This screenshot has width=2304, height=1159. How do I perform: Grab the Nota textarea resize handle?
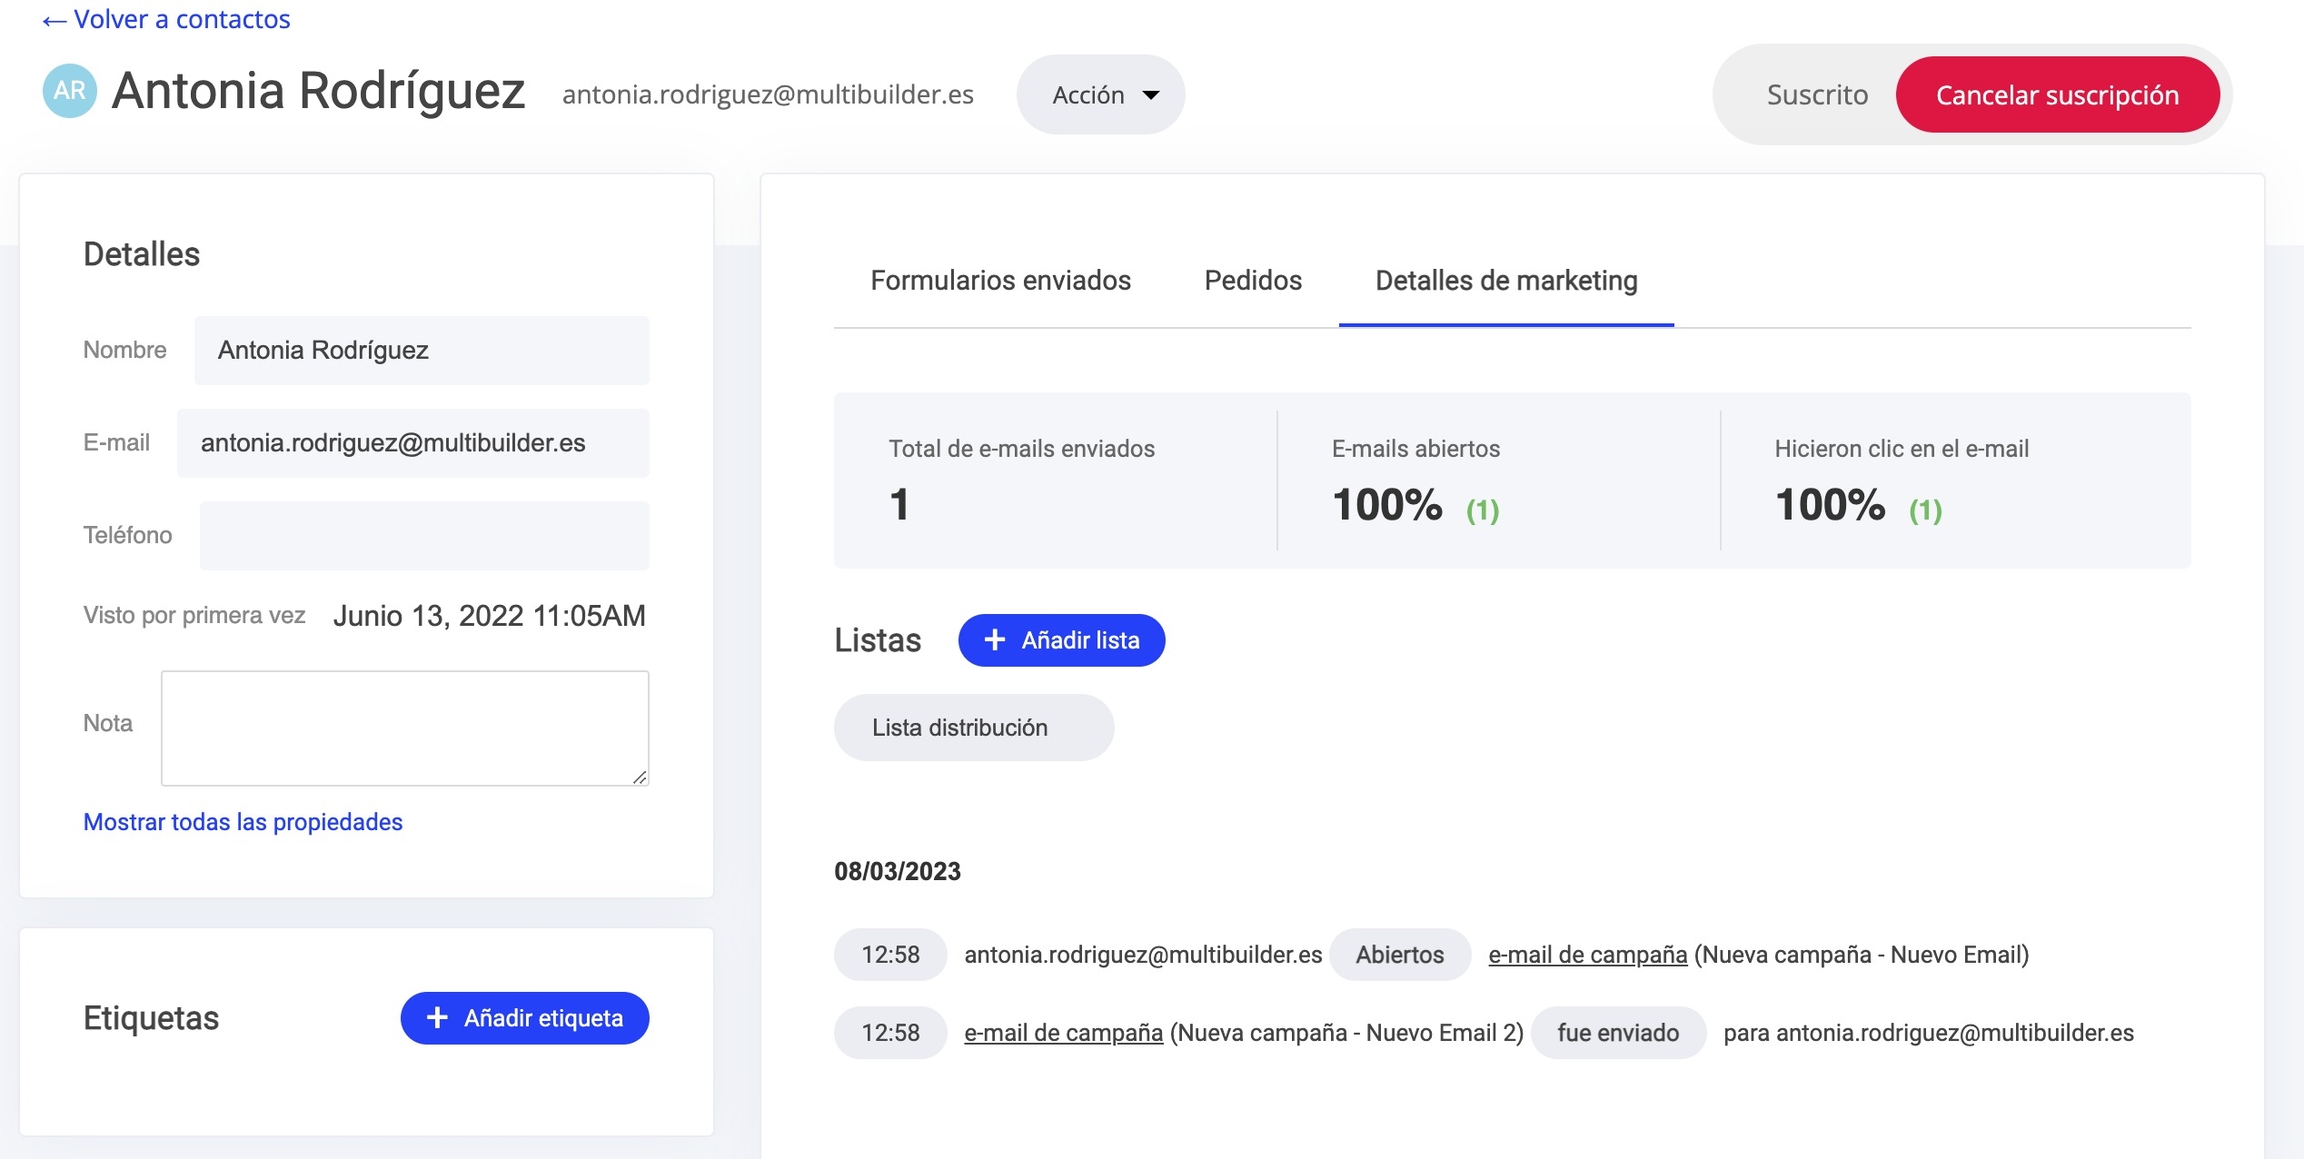pos(640,777)
